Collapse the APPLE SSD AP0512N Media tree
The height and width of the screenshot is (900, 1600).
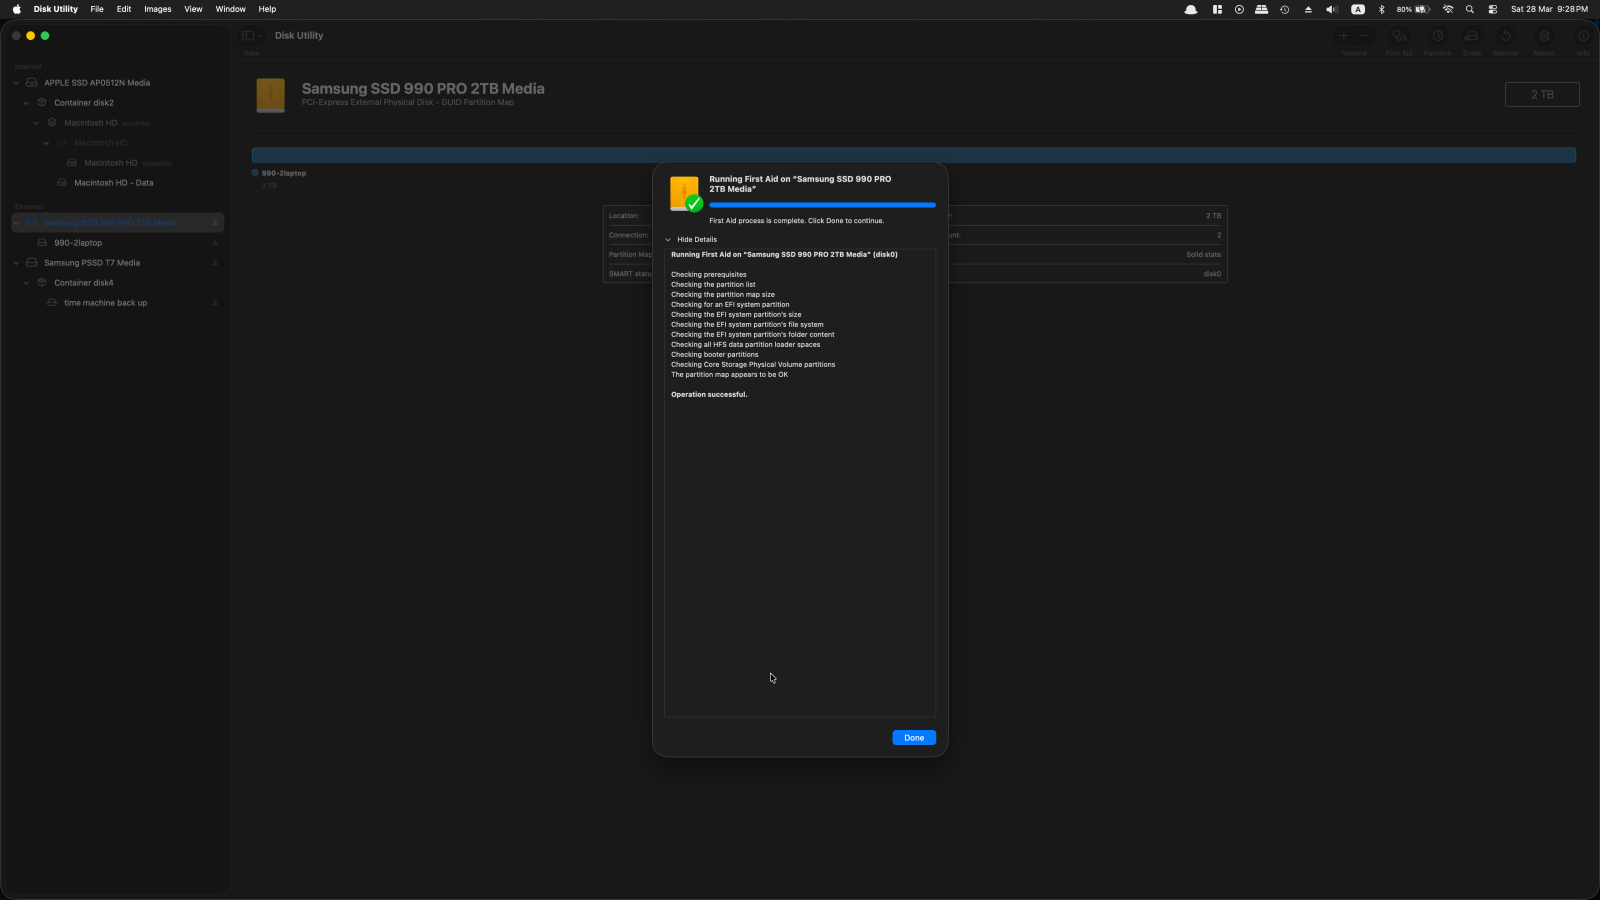[x=17, y=83]
